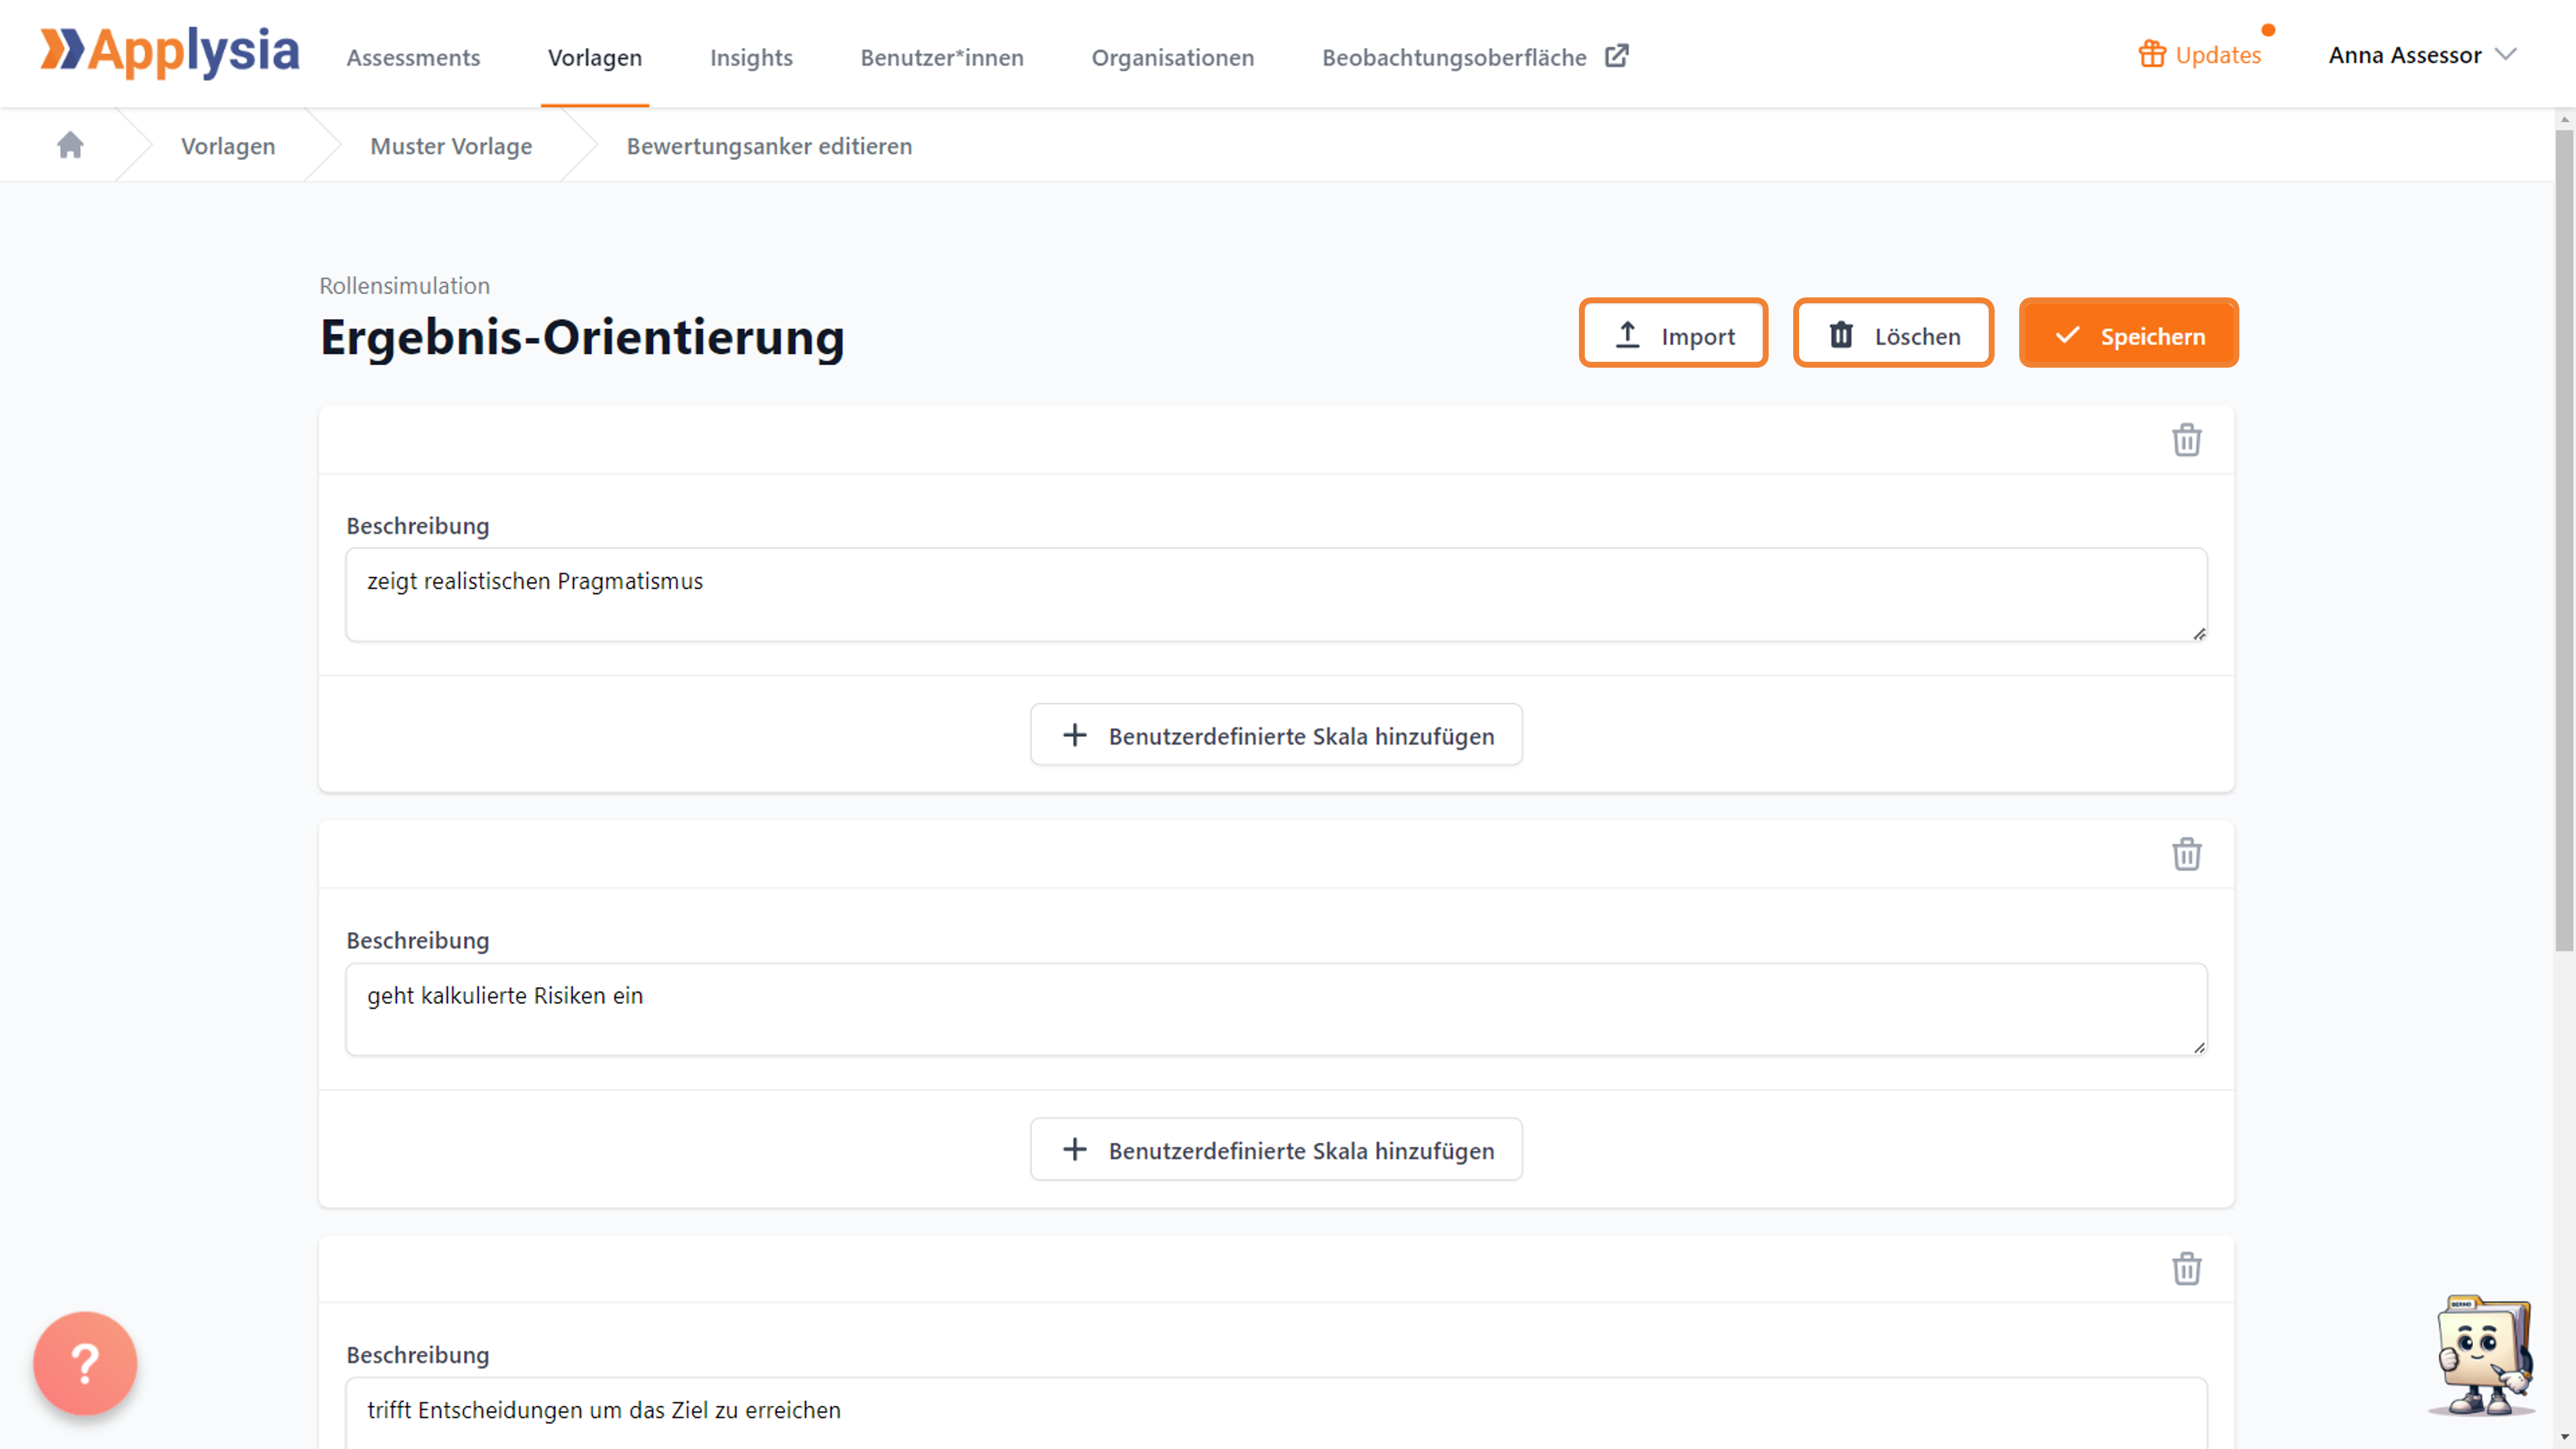2576x1449 pixels.
Task: Click the Updates gift icon
Action: tap(2152, 54)
